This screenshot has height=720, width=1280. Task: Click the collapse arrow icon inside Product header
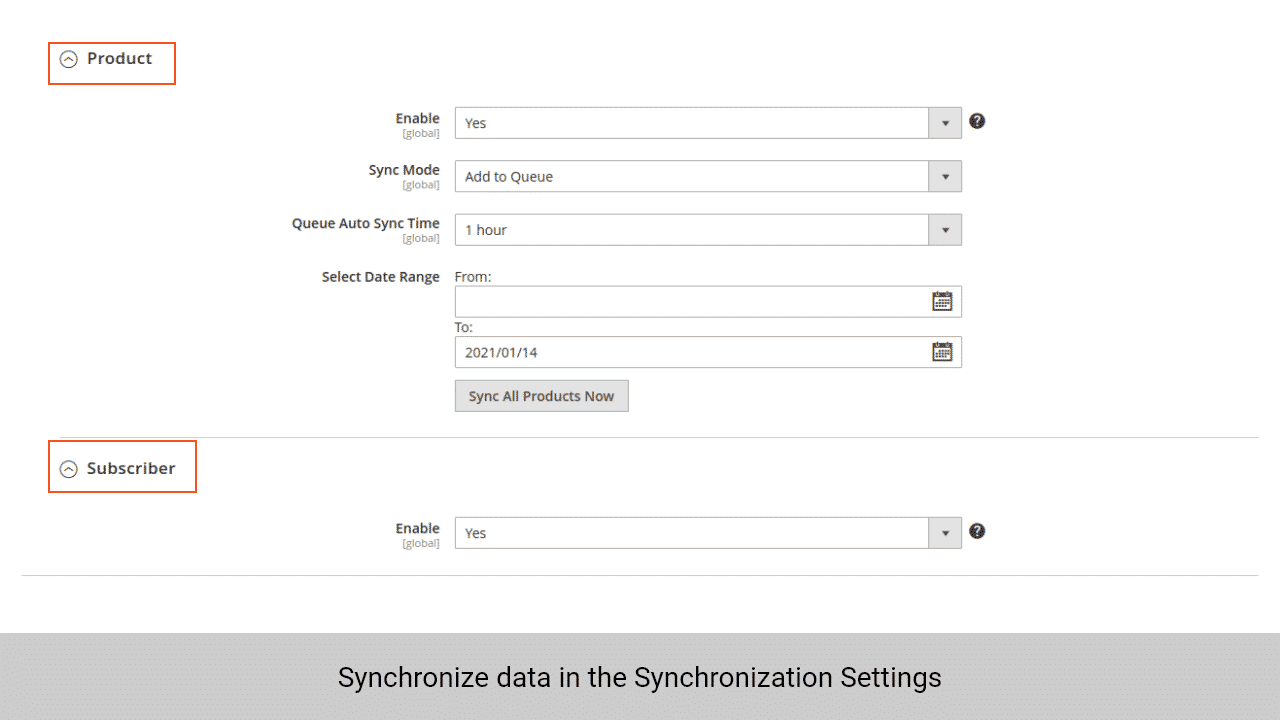[x=68, y=58]
